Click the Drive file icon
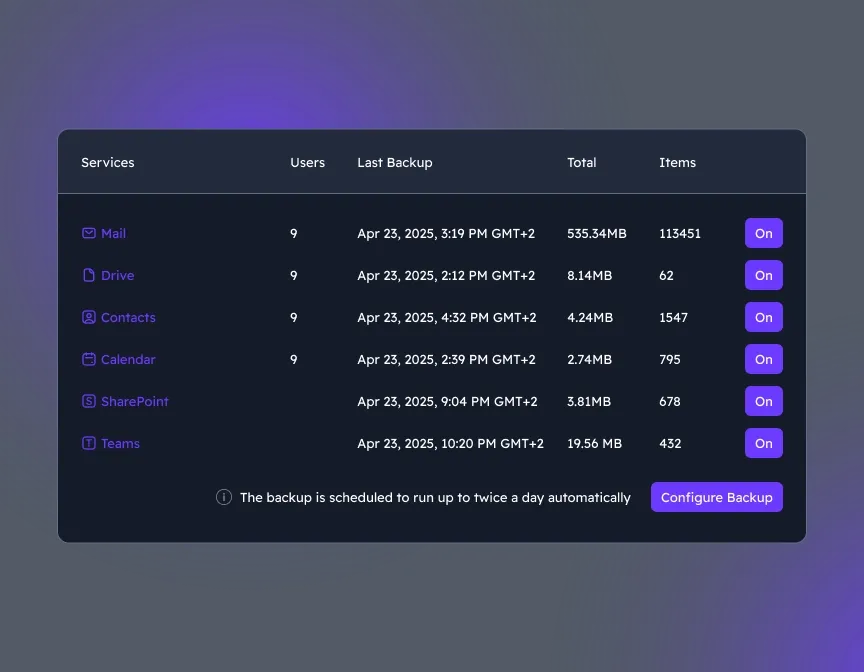Screen dimensions: 864x672 89,275
